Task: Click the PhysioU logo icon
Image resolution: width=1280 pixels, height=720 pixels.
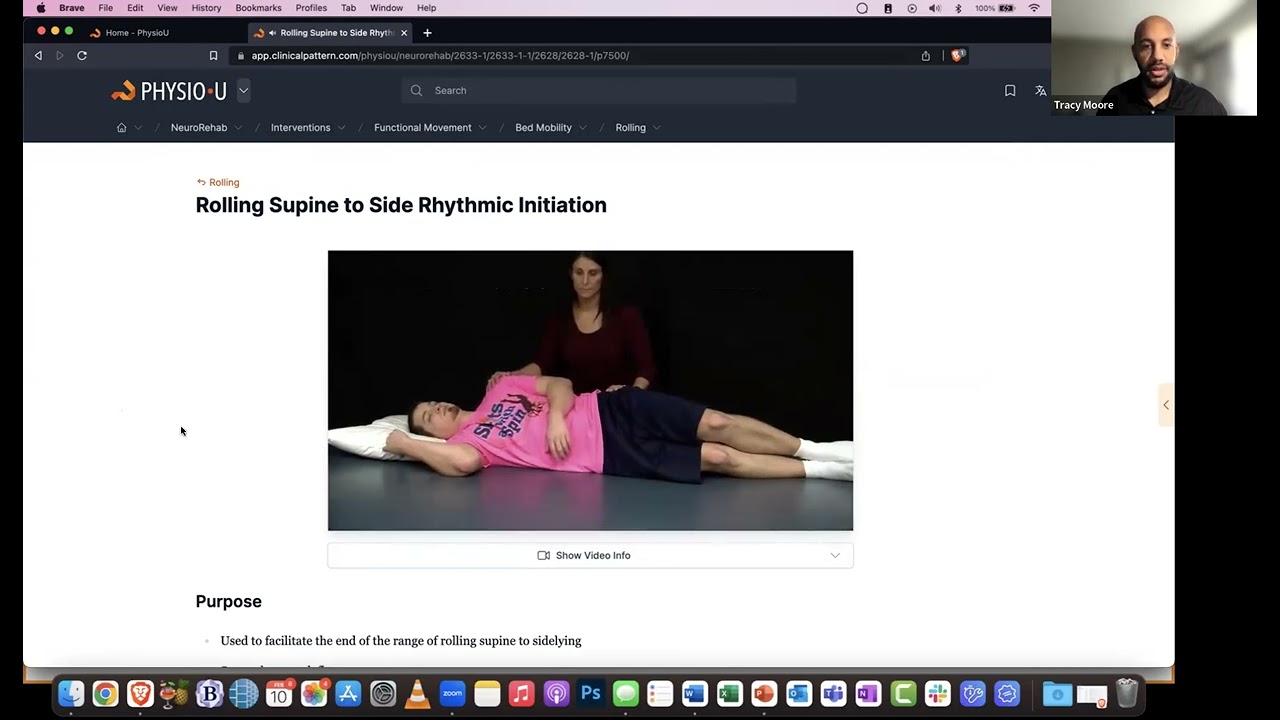Action: coord(123,90)
